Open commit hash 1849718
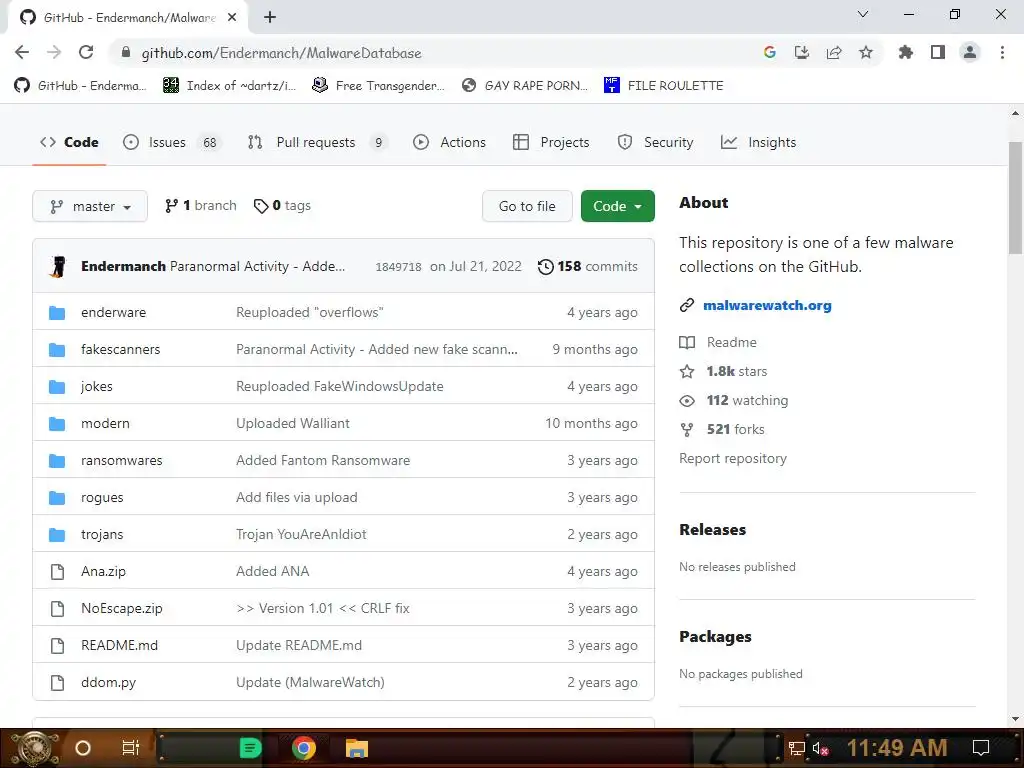 398,266
